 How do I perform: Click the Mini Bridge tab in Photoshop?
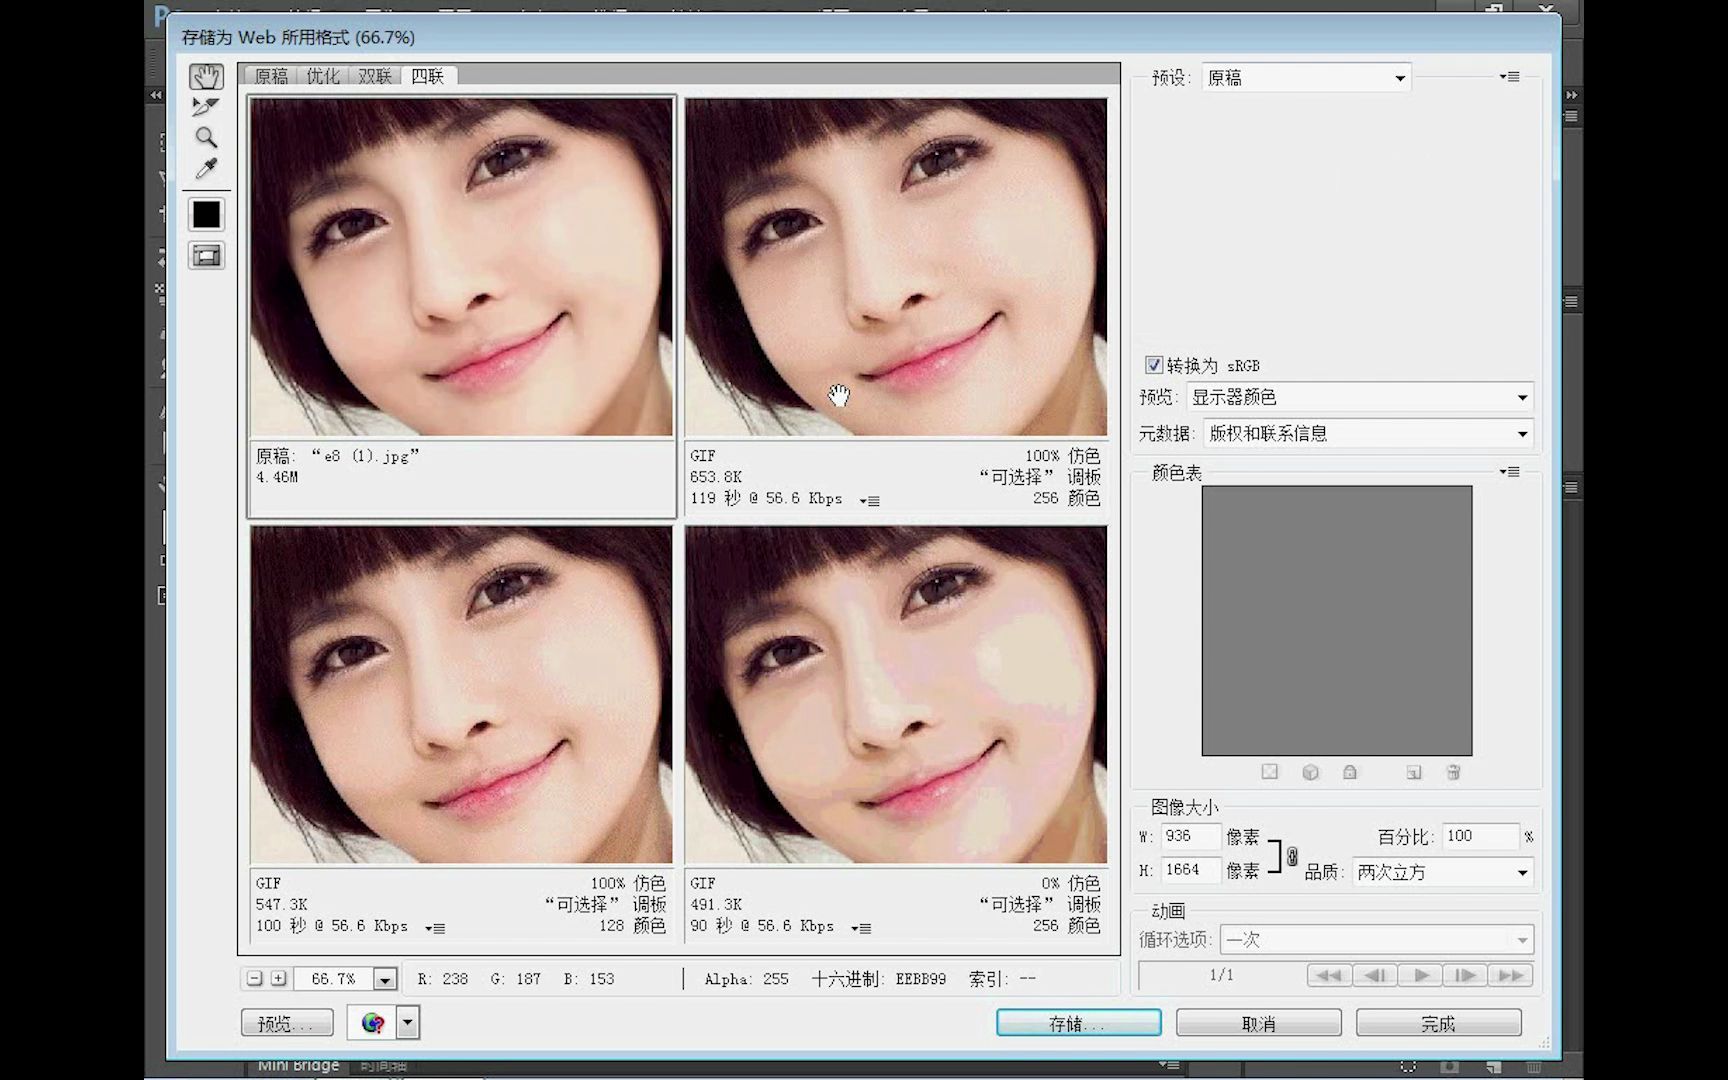[x=298, y=1066]
